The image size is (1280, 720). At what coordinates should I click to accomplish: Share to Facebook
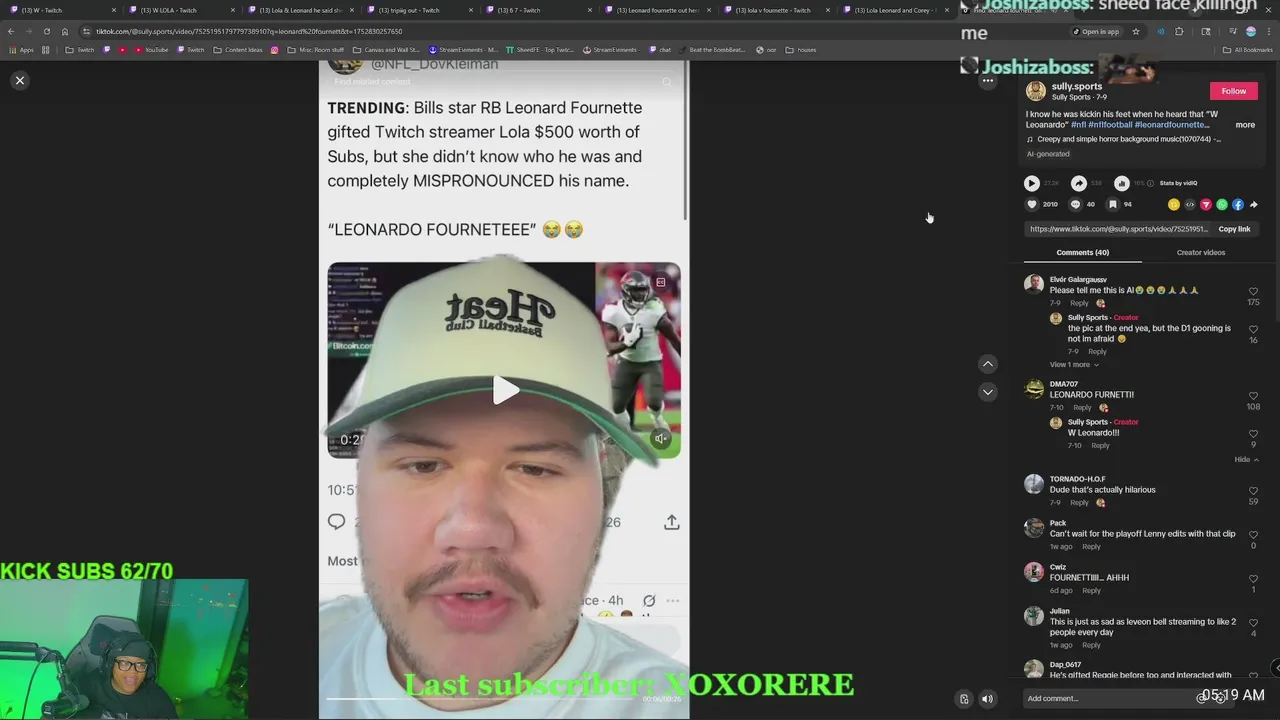[x=1238, y=204]
